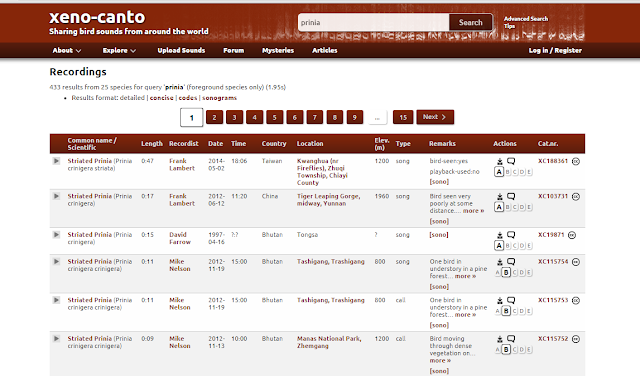The image size is (640, 376).
Task: Open discussion bubble for recording XC115753
Action: tap(511, 300)
